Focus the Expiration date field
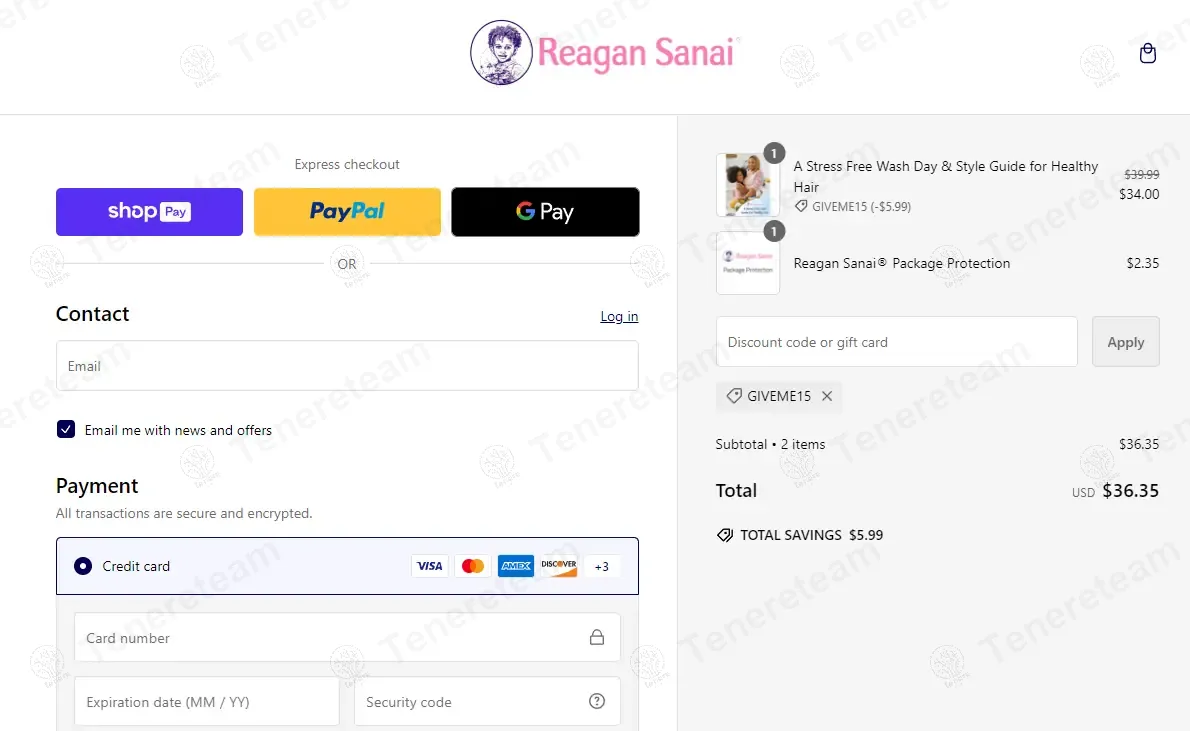 point(206,702)
